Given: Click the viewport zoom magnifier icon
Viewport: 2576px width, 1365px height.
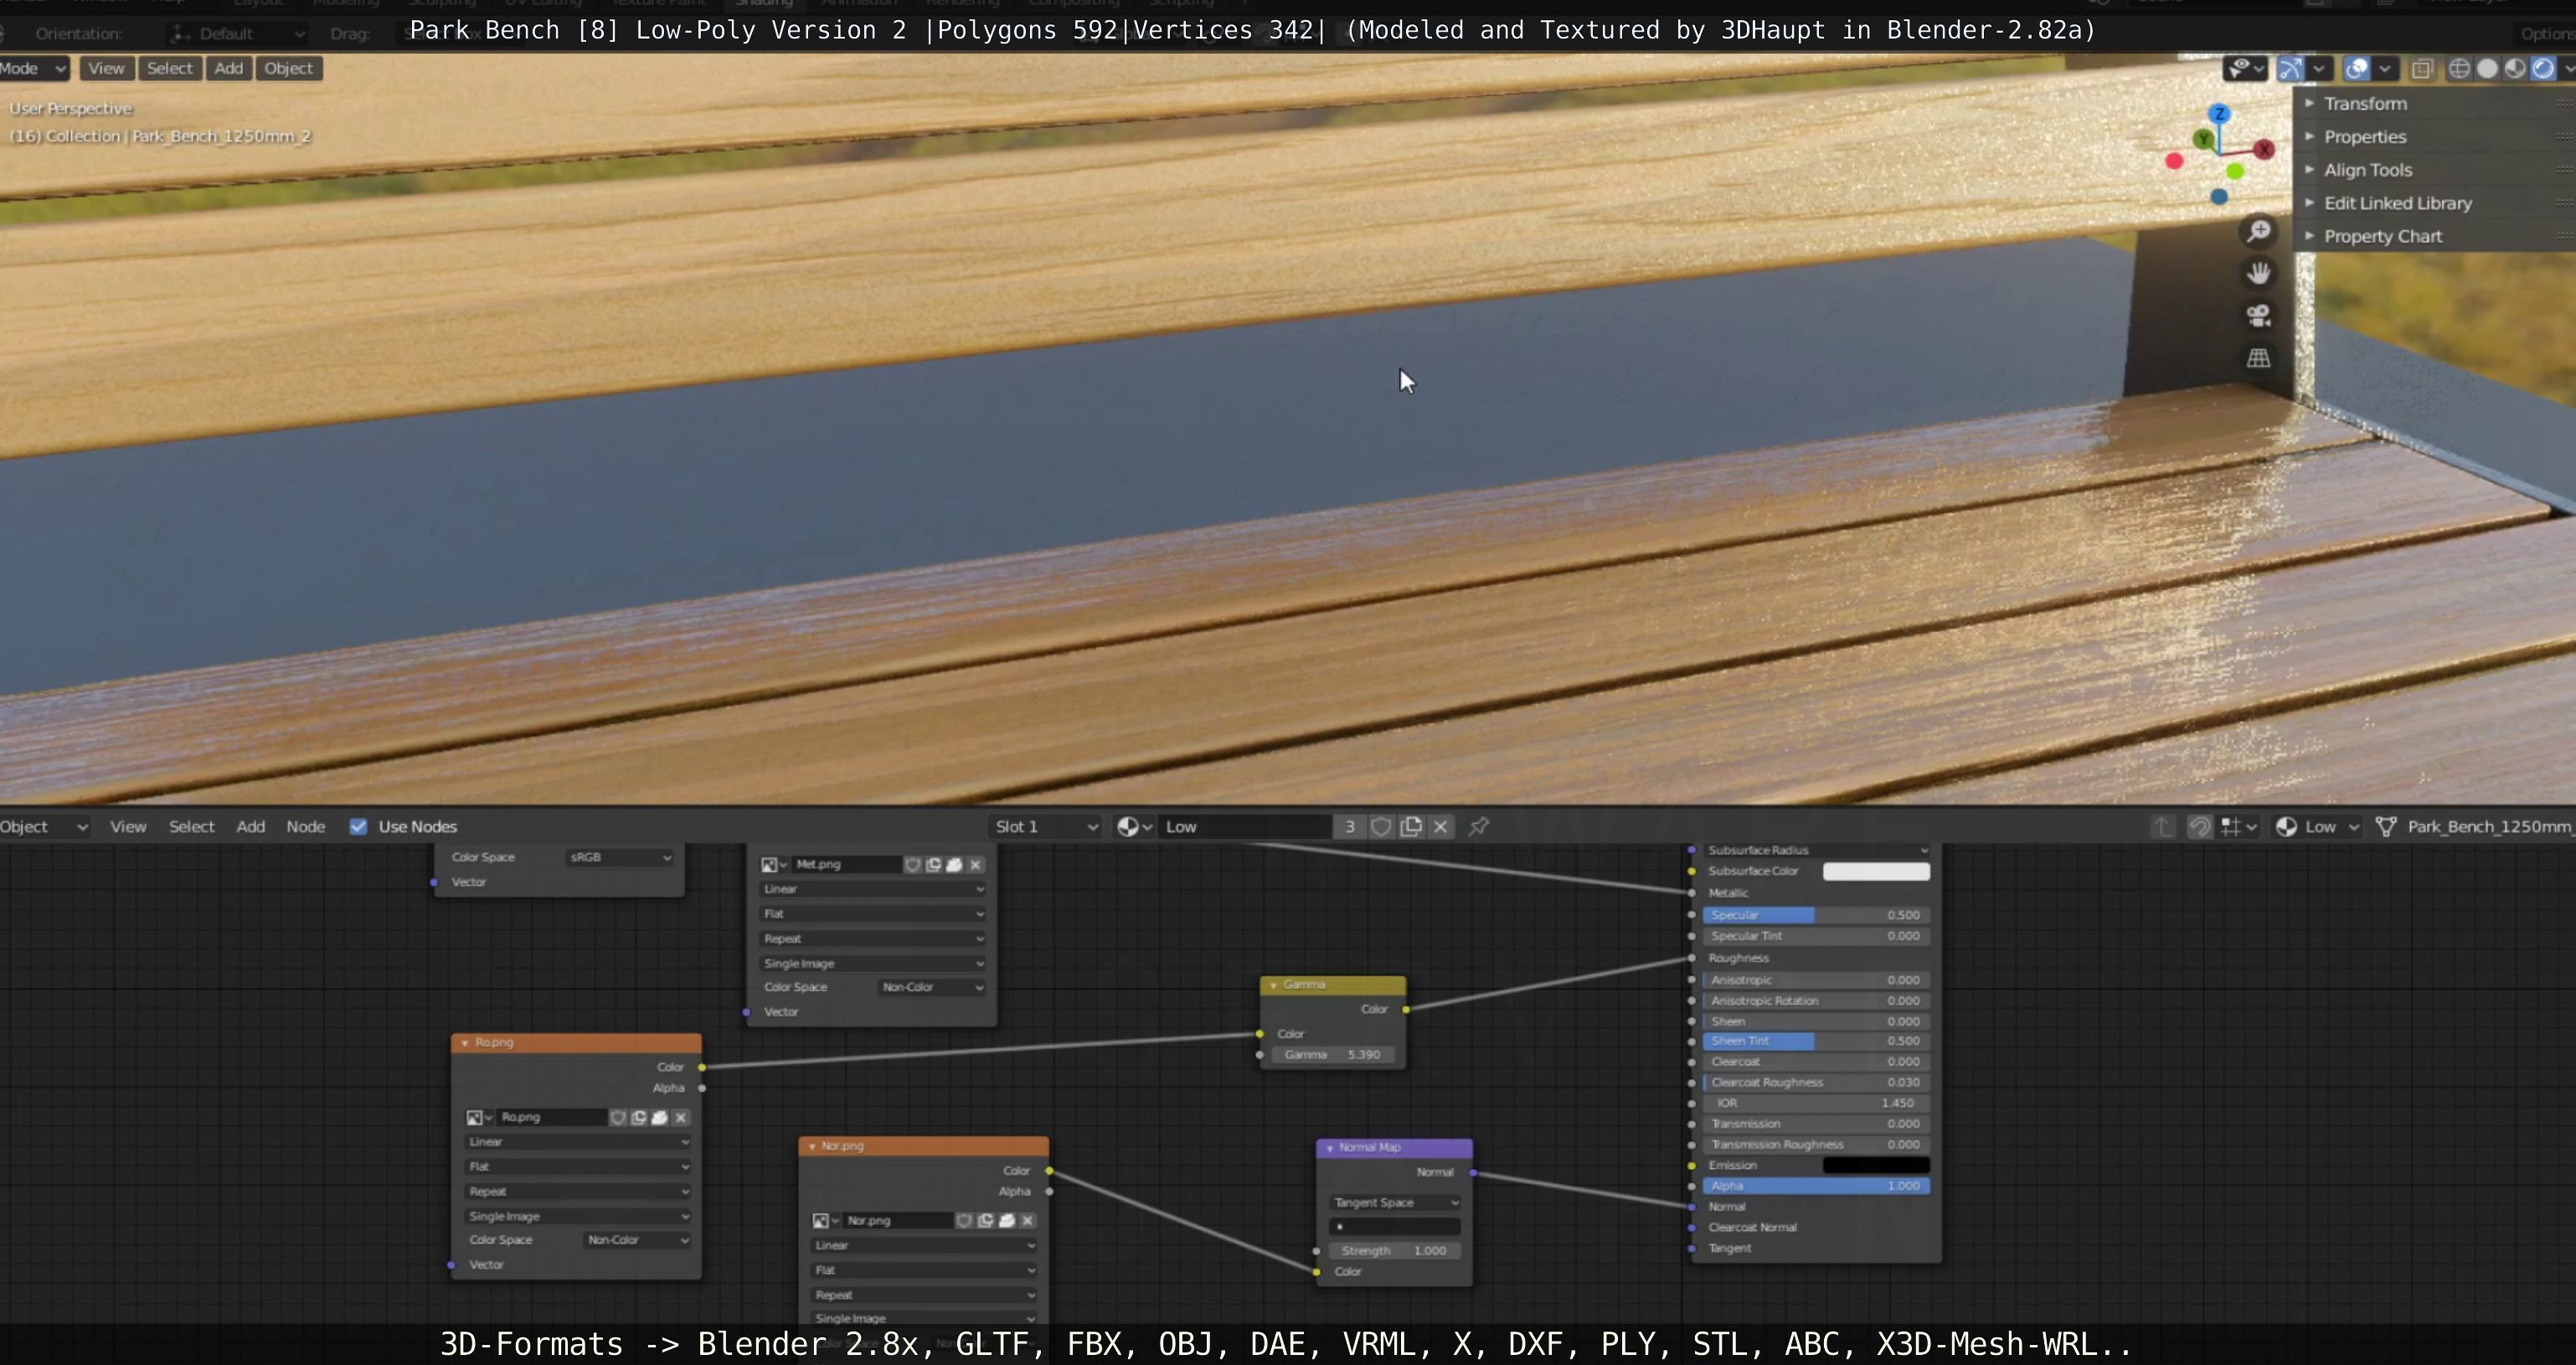Looking at the screenshot, I should point(2258,232).
